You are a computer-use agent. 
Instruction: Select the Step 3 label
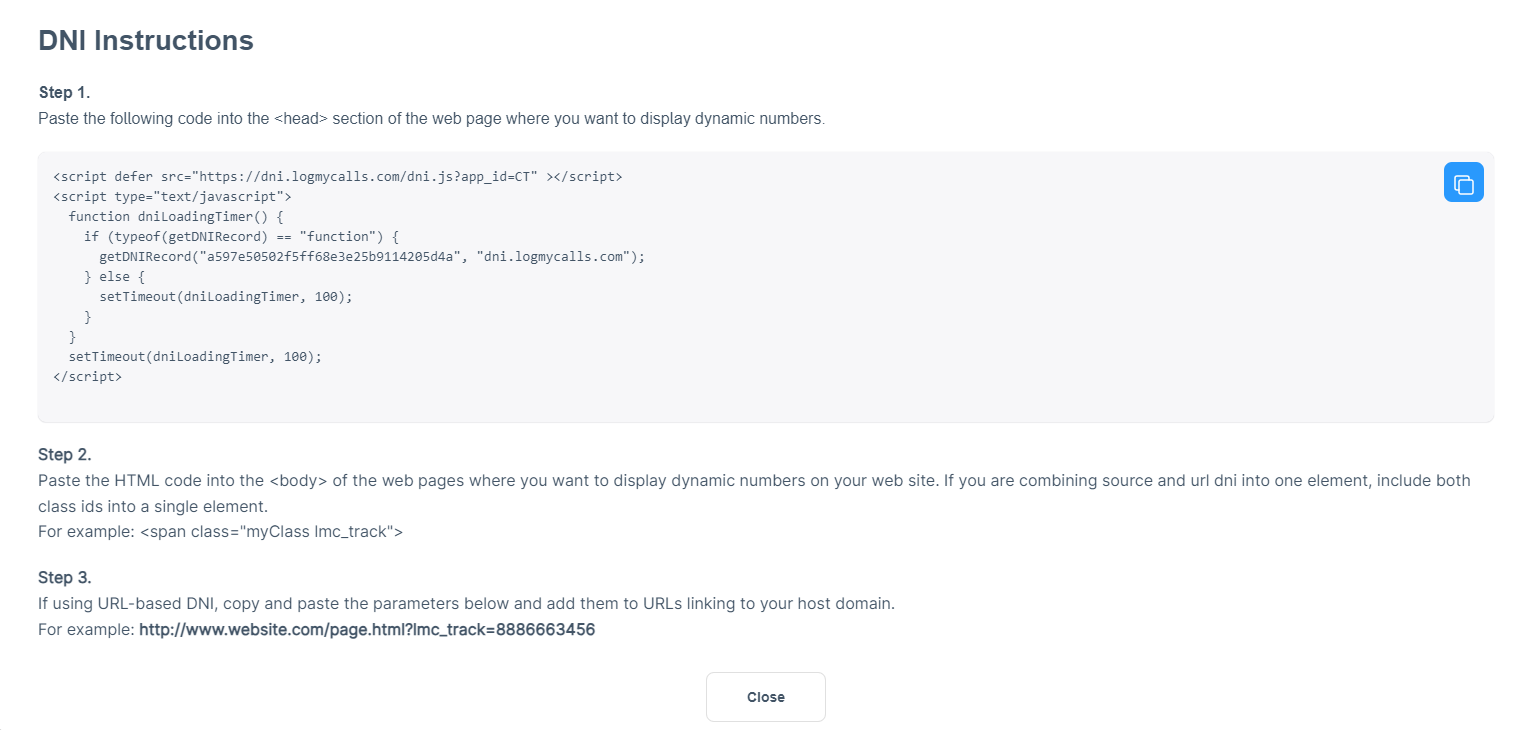click(x=64, y=578)
